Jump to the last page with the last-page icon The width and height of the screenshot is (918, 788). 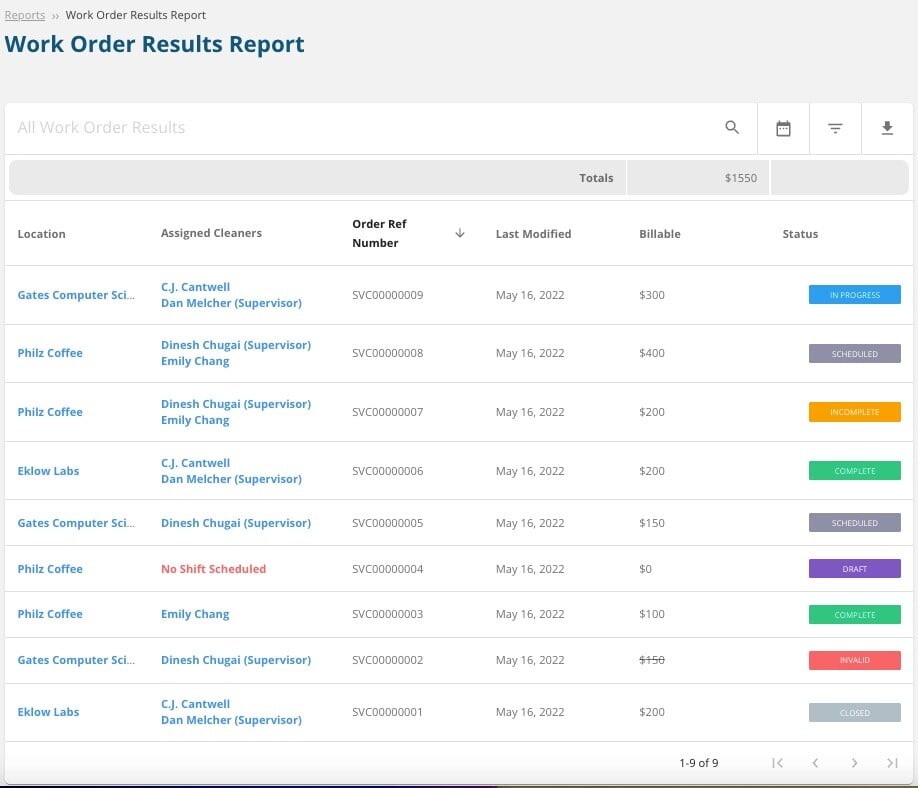890,763
